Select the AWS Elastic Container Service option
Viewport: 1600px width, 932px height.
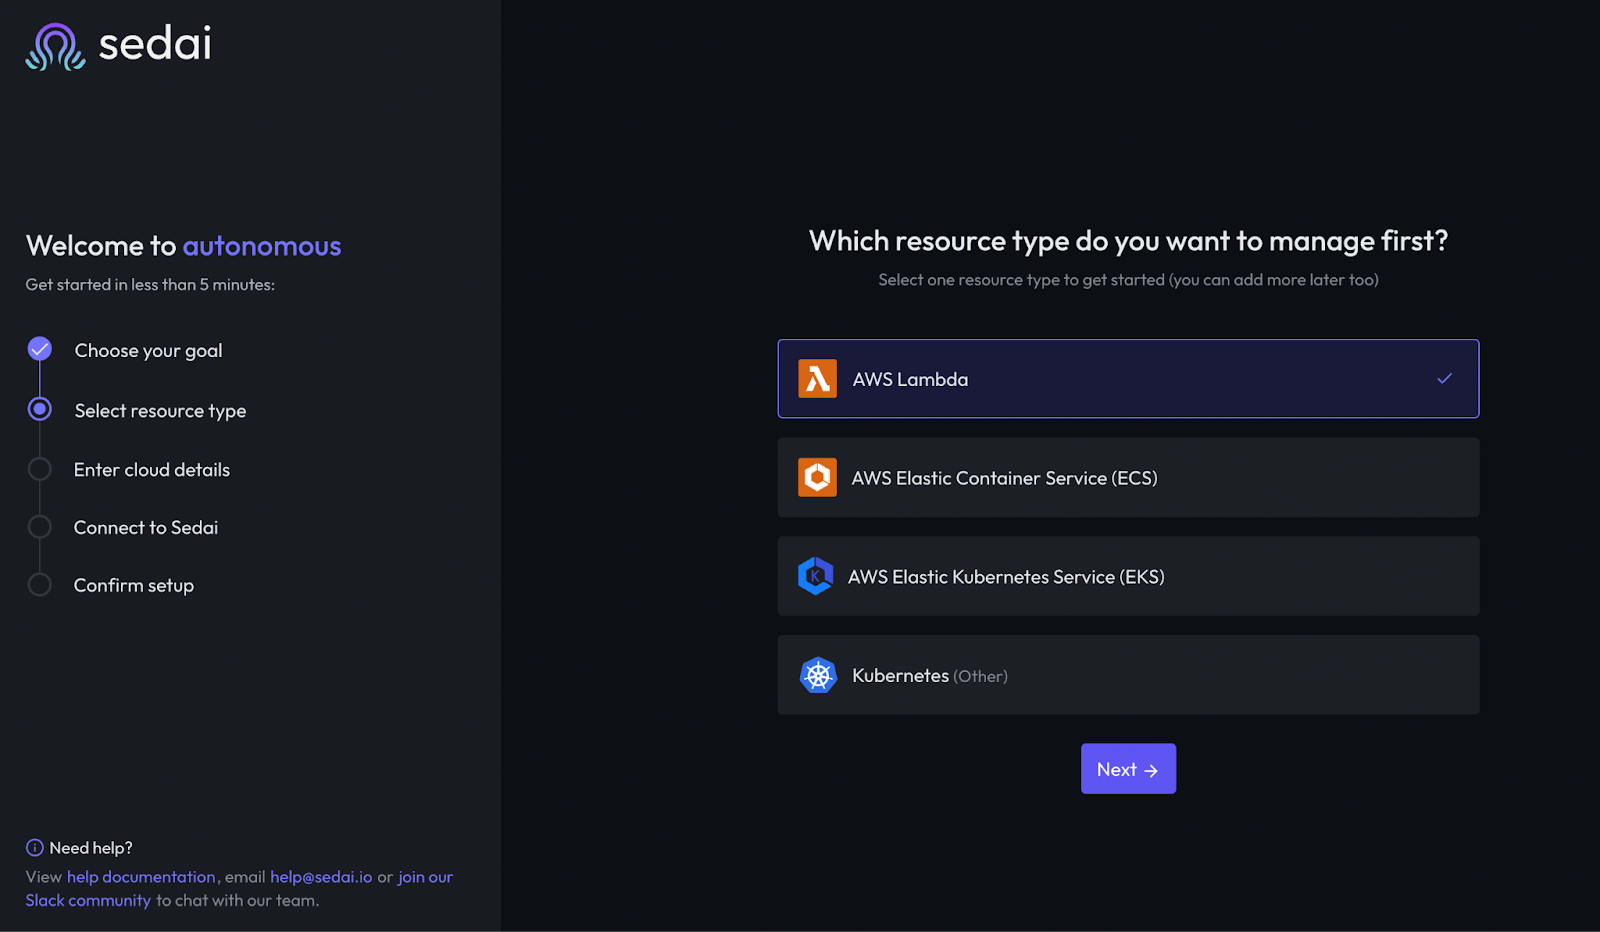pos(1128,477)
